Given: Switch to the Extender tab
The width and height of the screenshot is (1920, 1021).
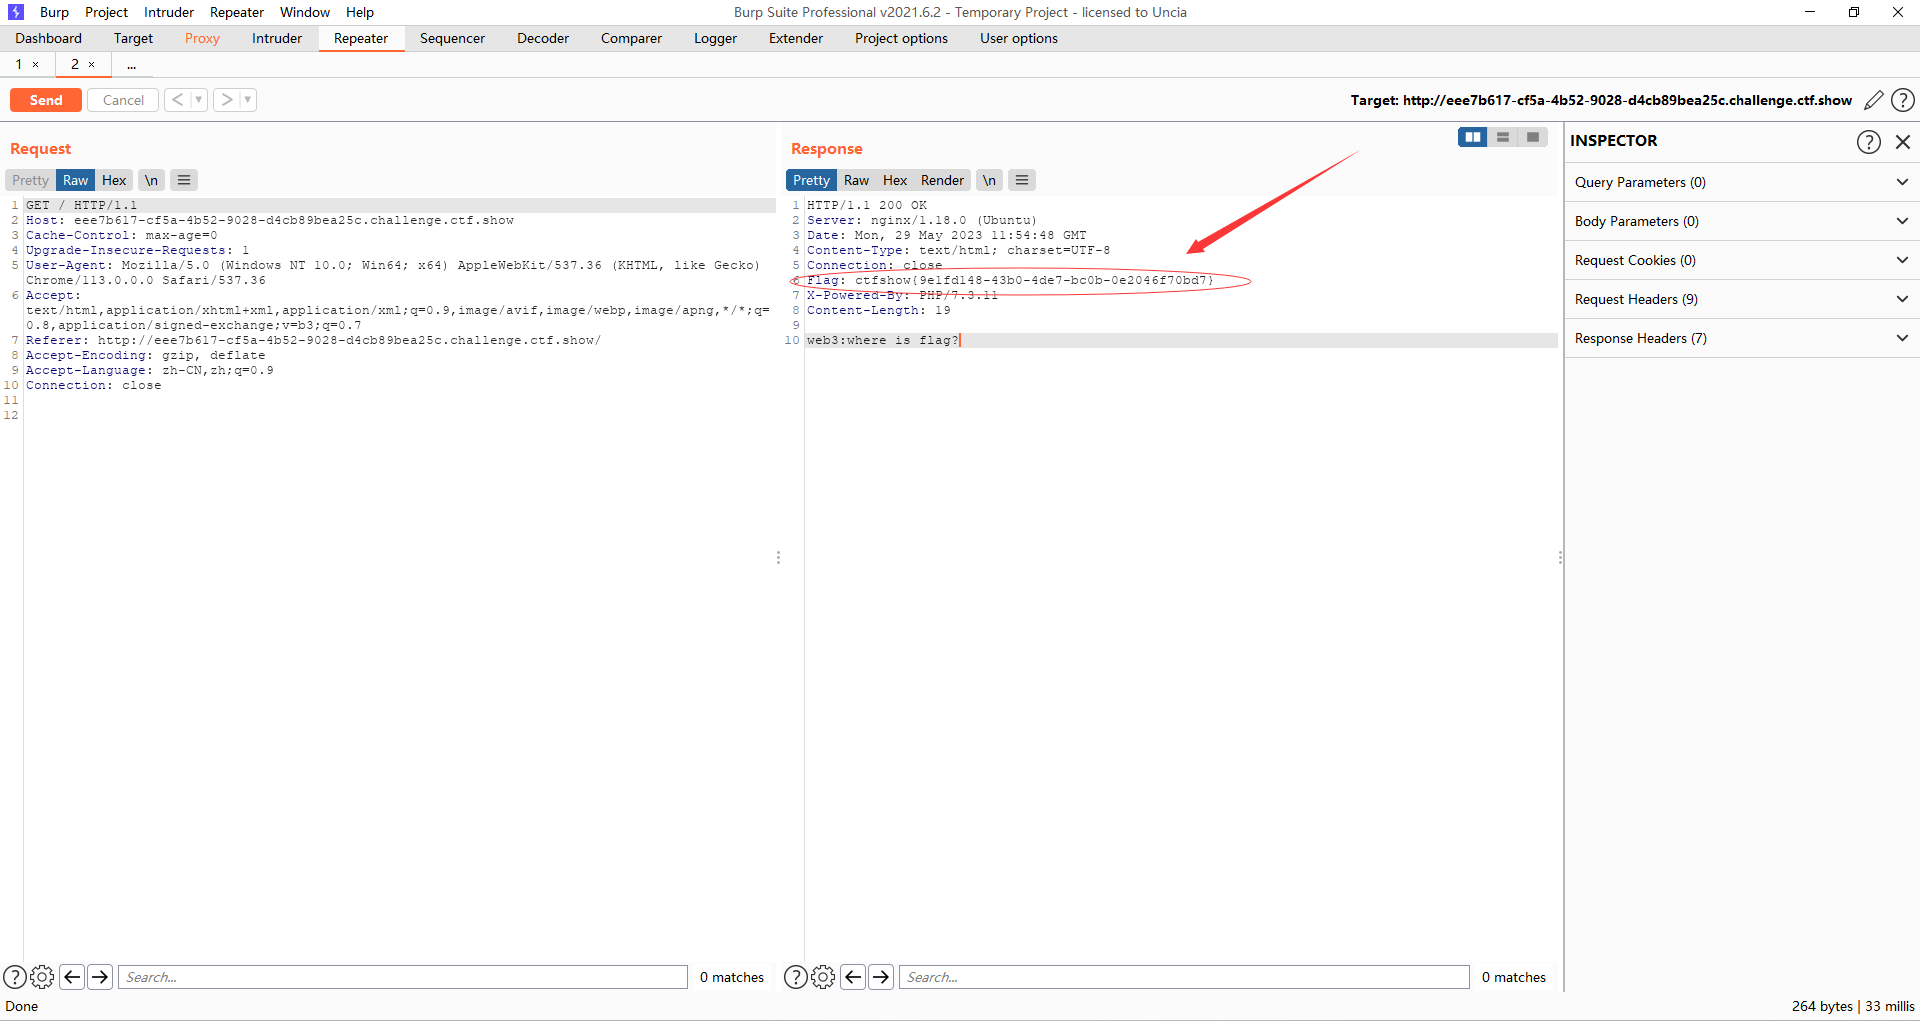Looking at the screenshot, I should [796, 38].
